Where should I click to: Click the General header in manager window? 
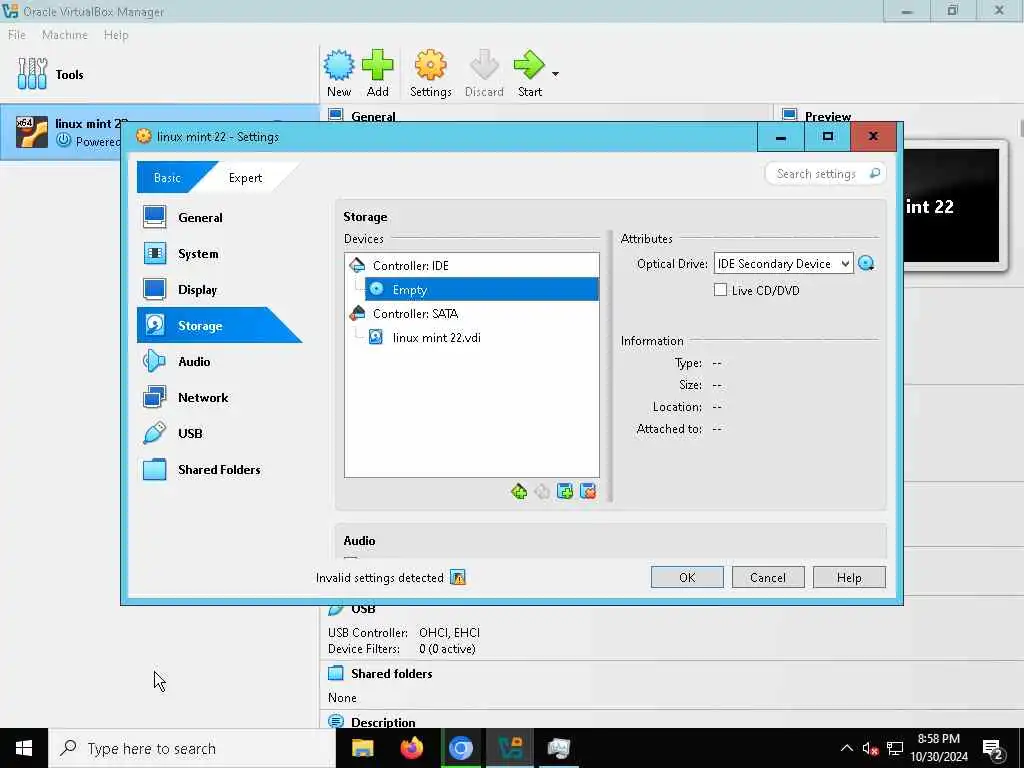tap(373, 116)
